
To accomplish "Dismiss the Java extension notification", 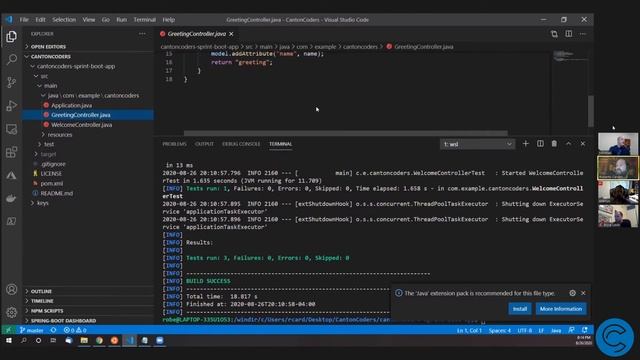I will [583, 293].
